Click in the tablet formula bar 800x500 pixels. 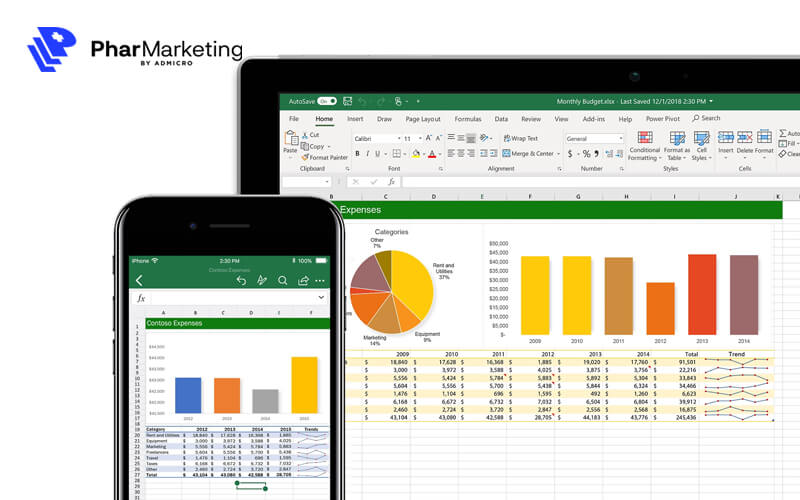[601, 182]
